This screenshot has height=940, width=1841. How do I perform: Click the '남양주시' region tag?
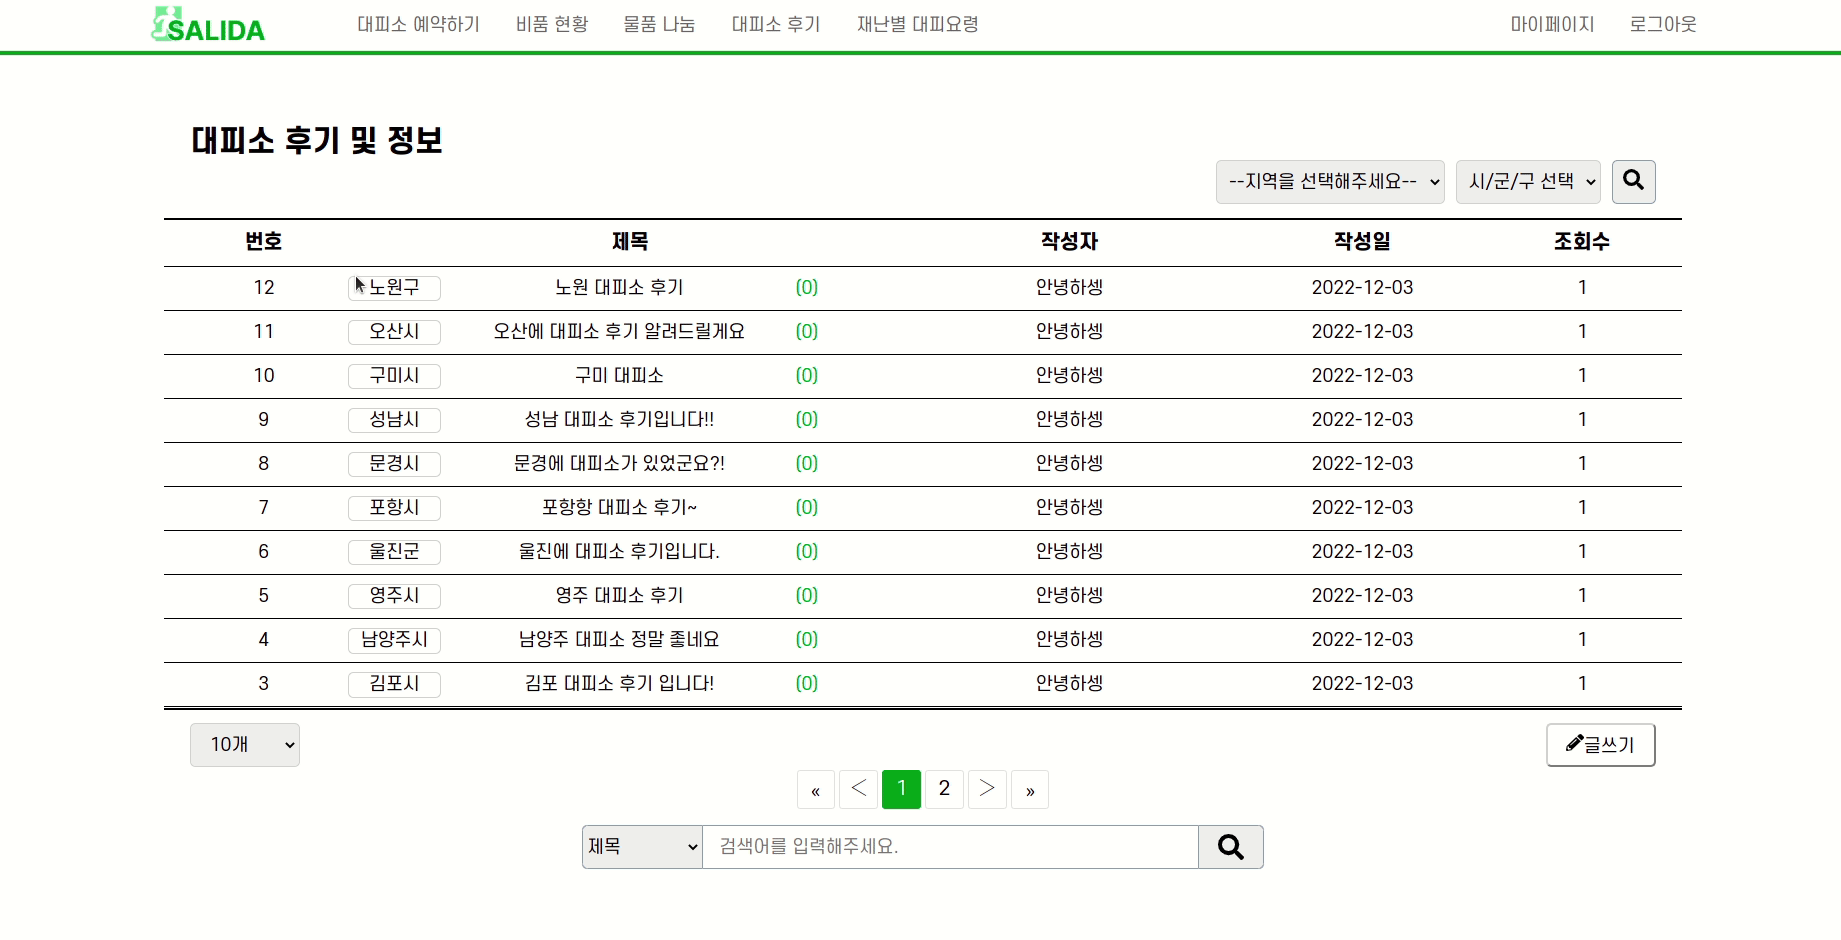coord(394,640)
